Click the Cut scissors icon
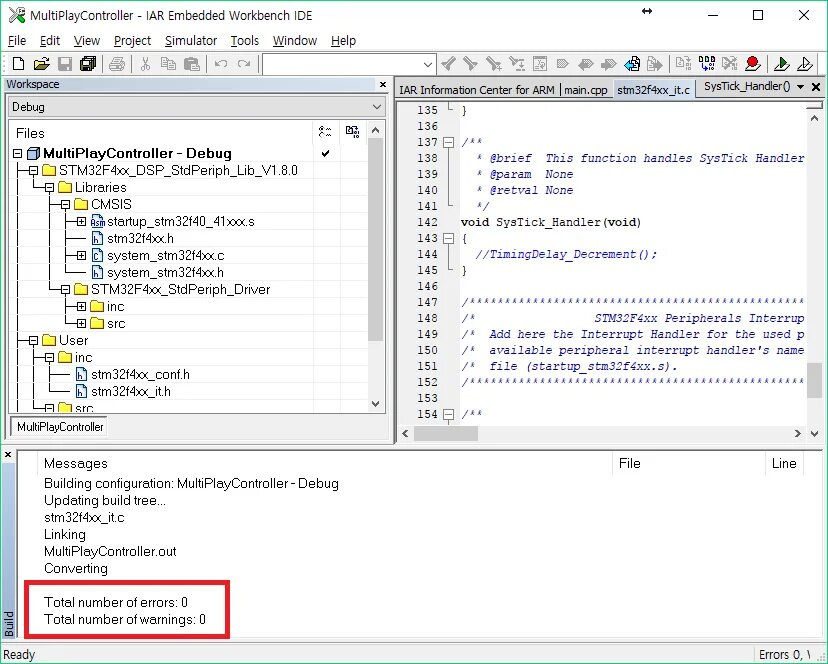828x664 pixels. [145, 64]
